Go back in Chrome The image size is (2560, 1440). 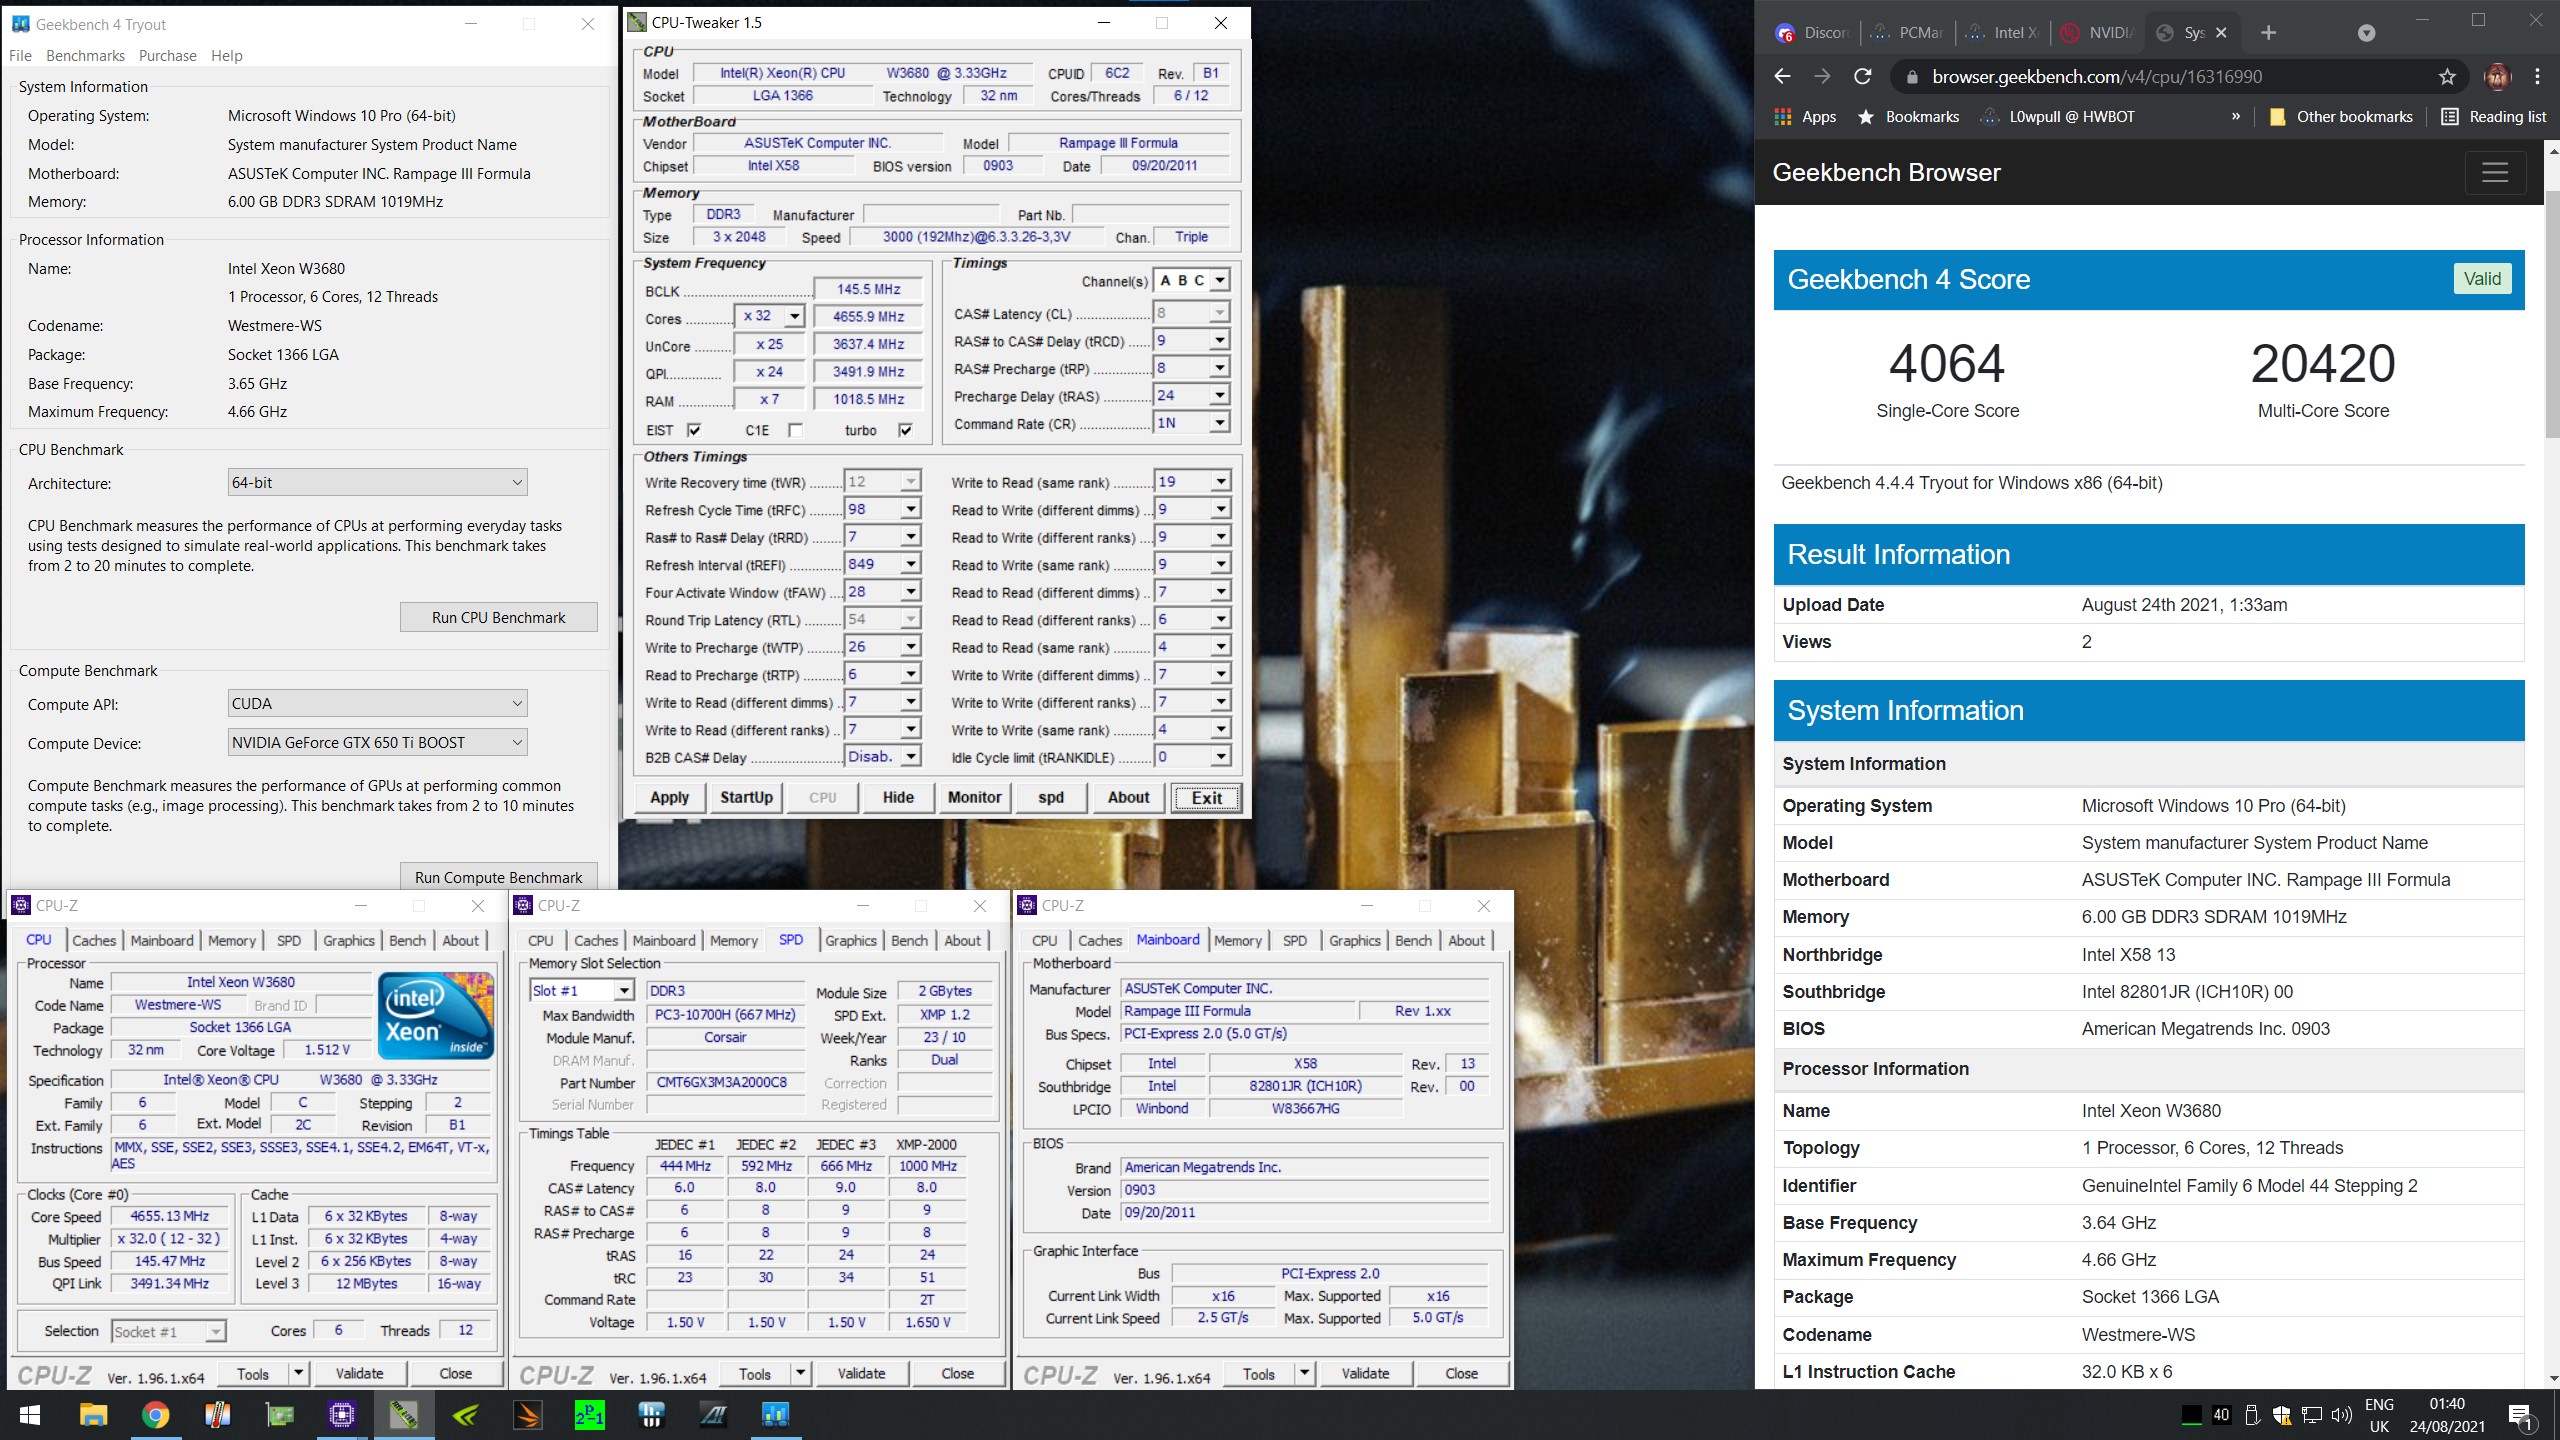tap(1782, 77)
